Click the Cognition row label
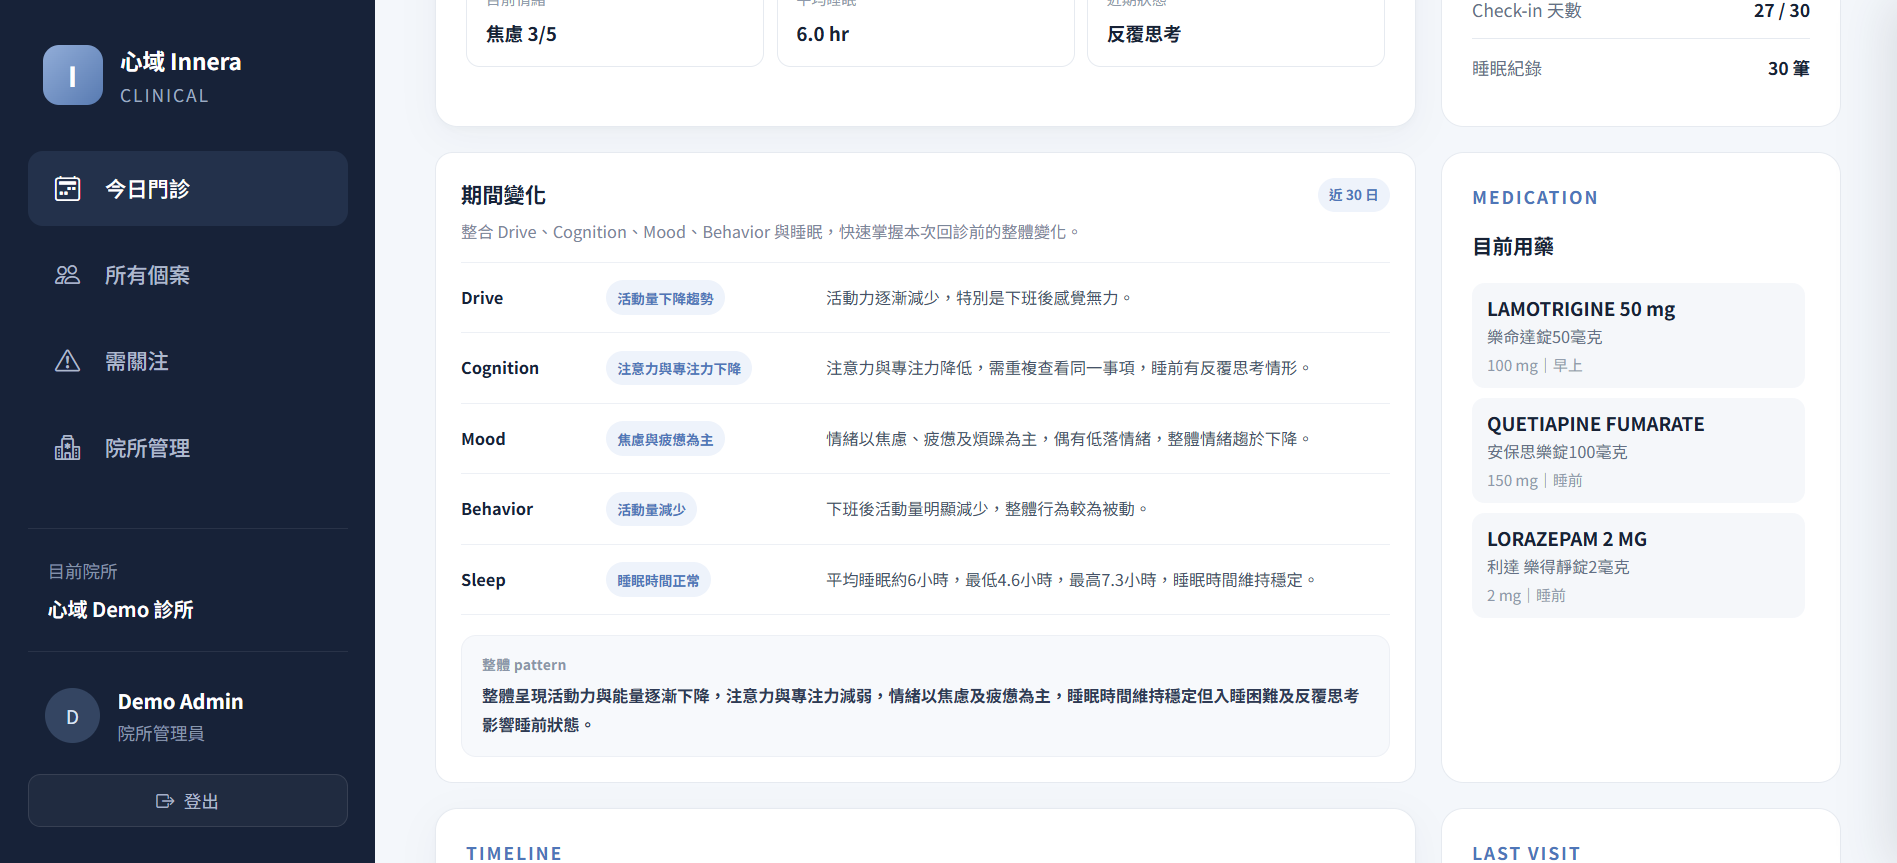 click(500, 368)
